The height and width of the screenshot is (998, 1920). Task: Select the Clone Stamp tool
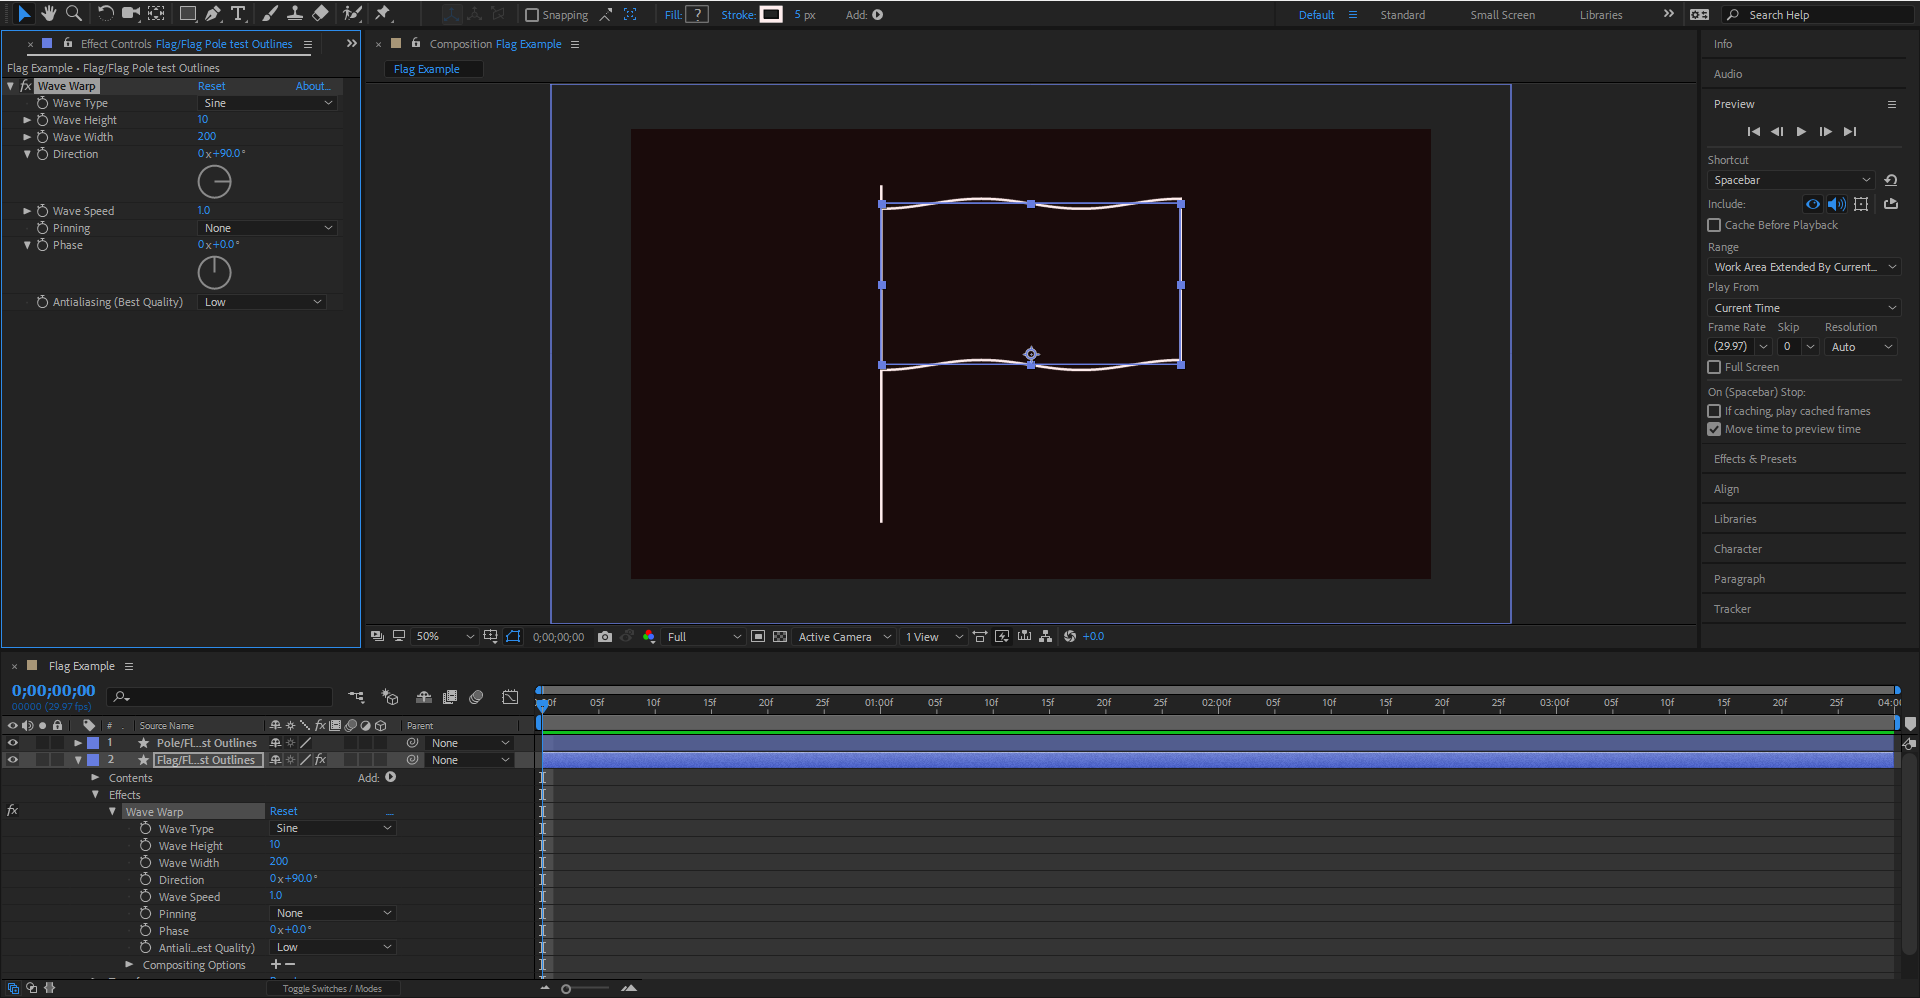click(x=295, y=14)
